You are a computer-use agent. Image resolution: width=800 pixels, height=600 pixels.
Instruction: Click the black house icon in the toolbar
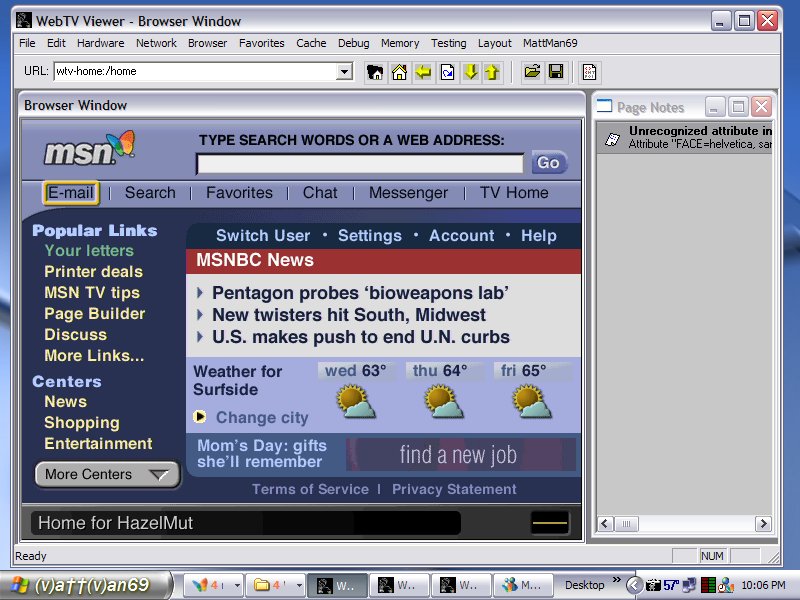(375, 72)
